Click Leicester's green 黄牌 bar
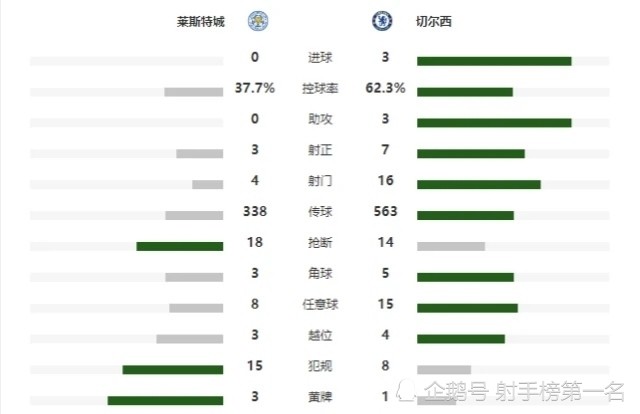The image size is (640, 414). 165,400
